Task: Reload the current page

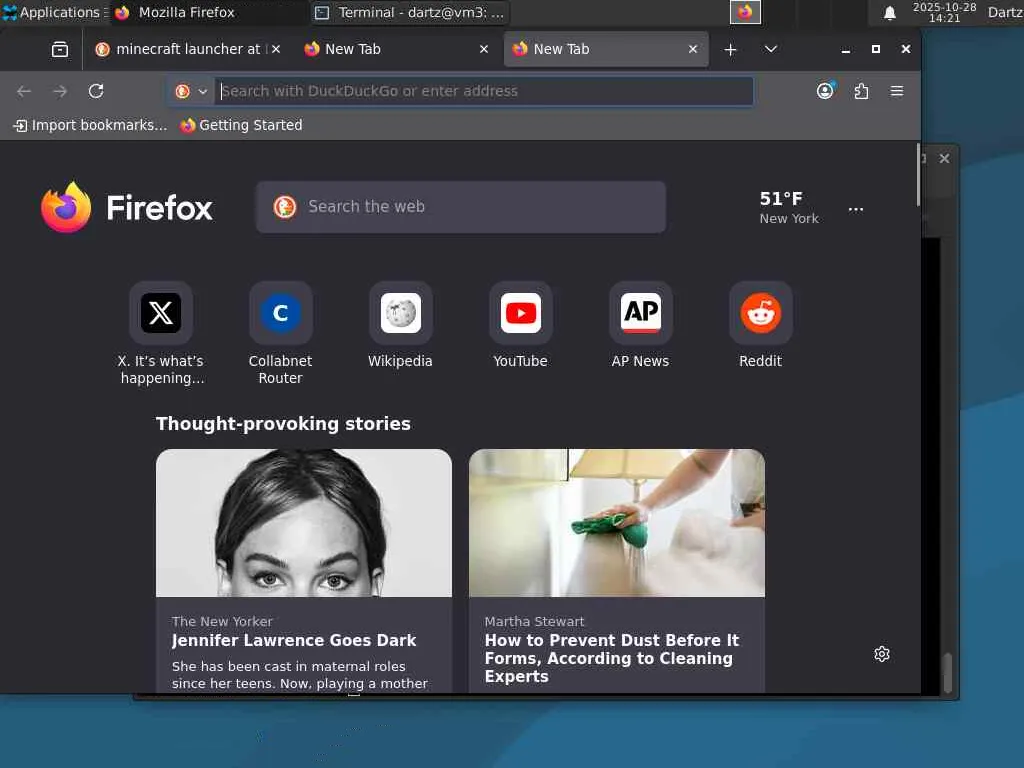Action: pyautogui.click(x=96, y=91)
